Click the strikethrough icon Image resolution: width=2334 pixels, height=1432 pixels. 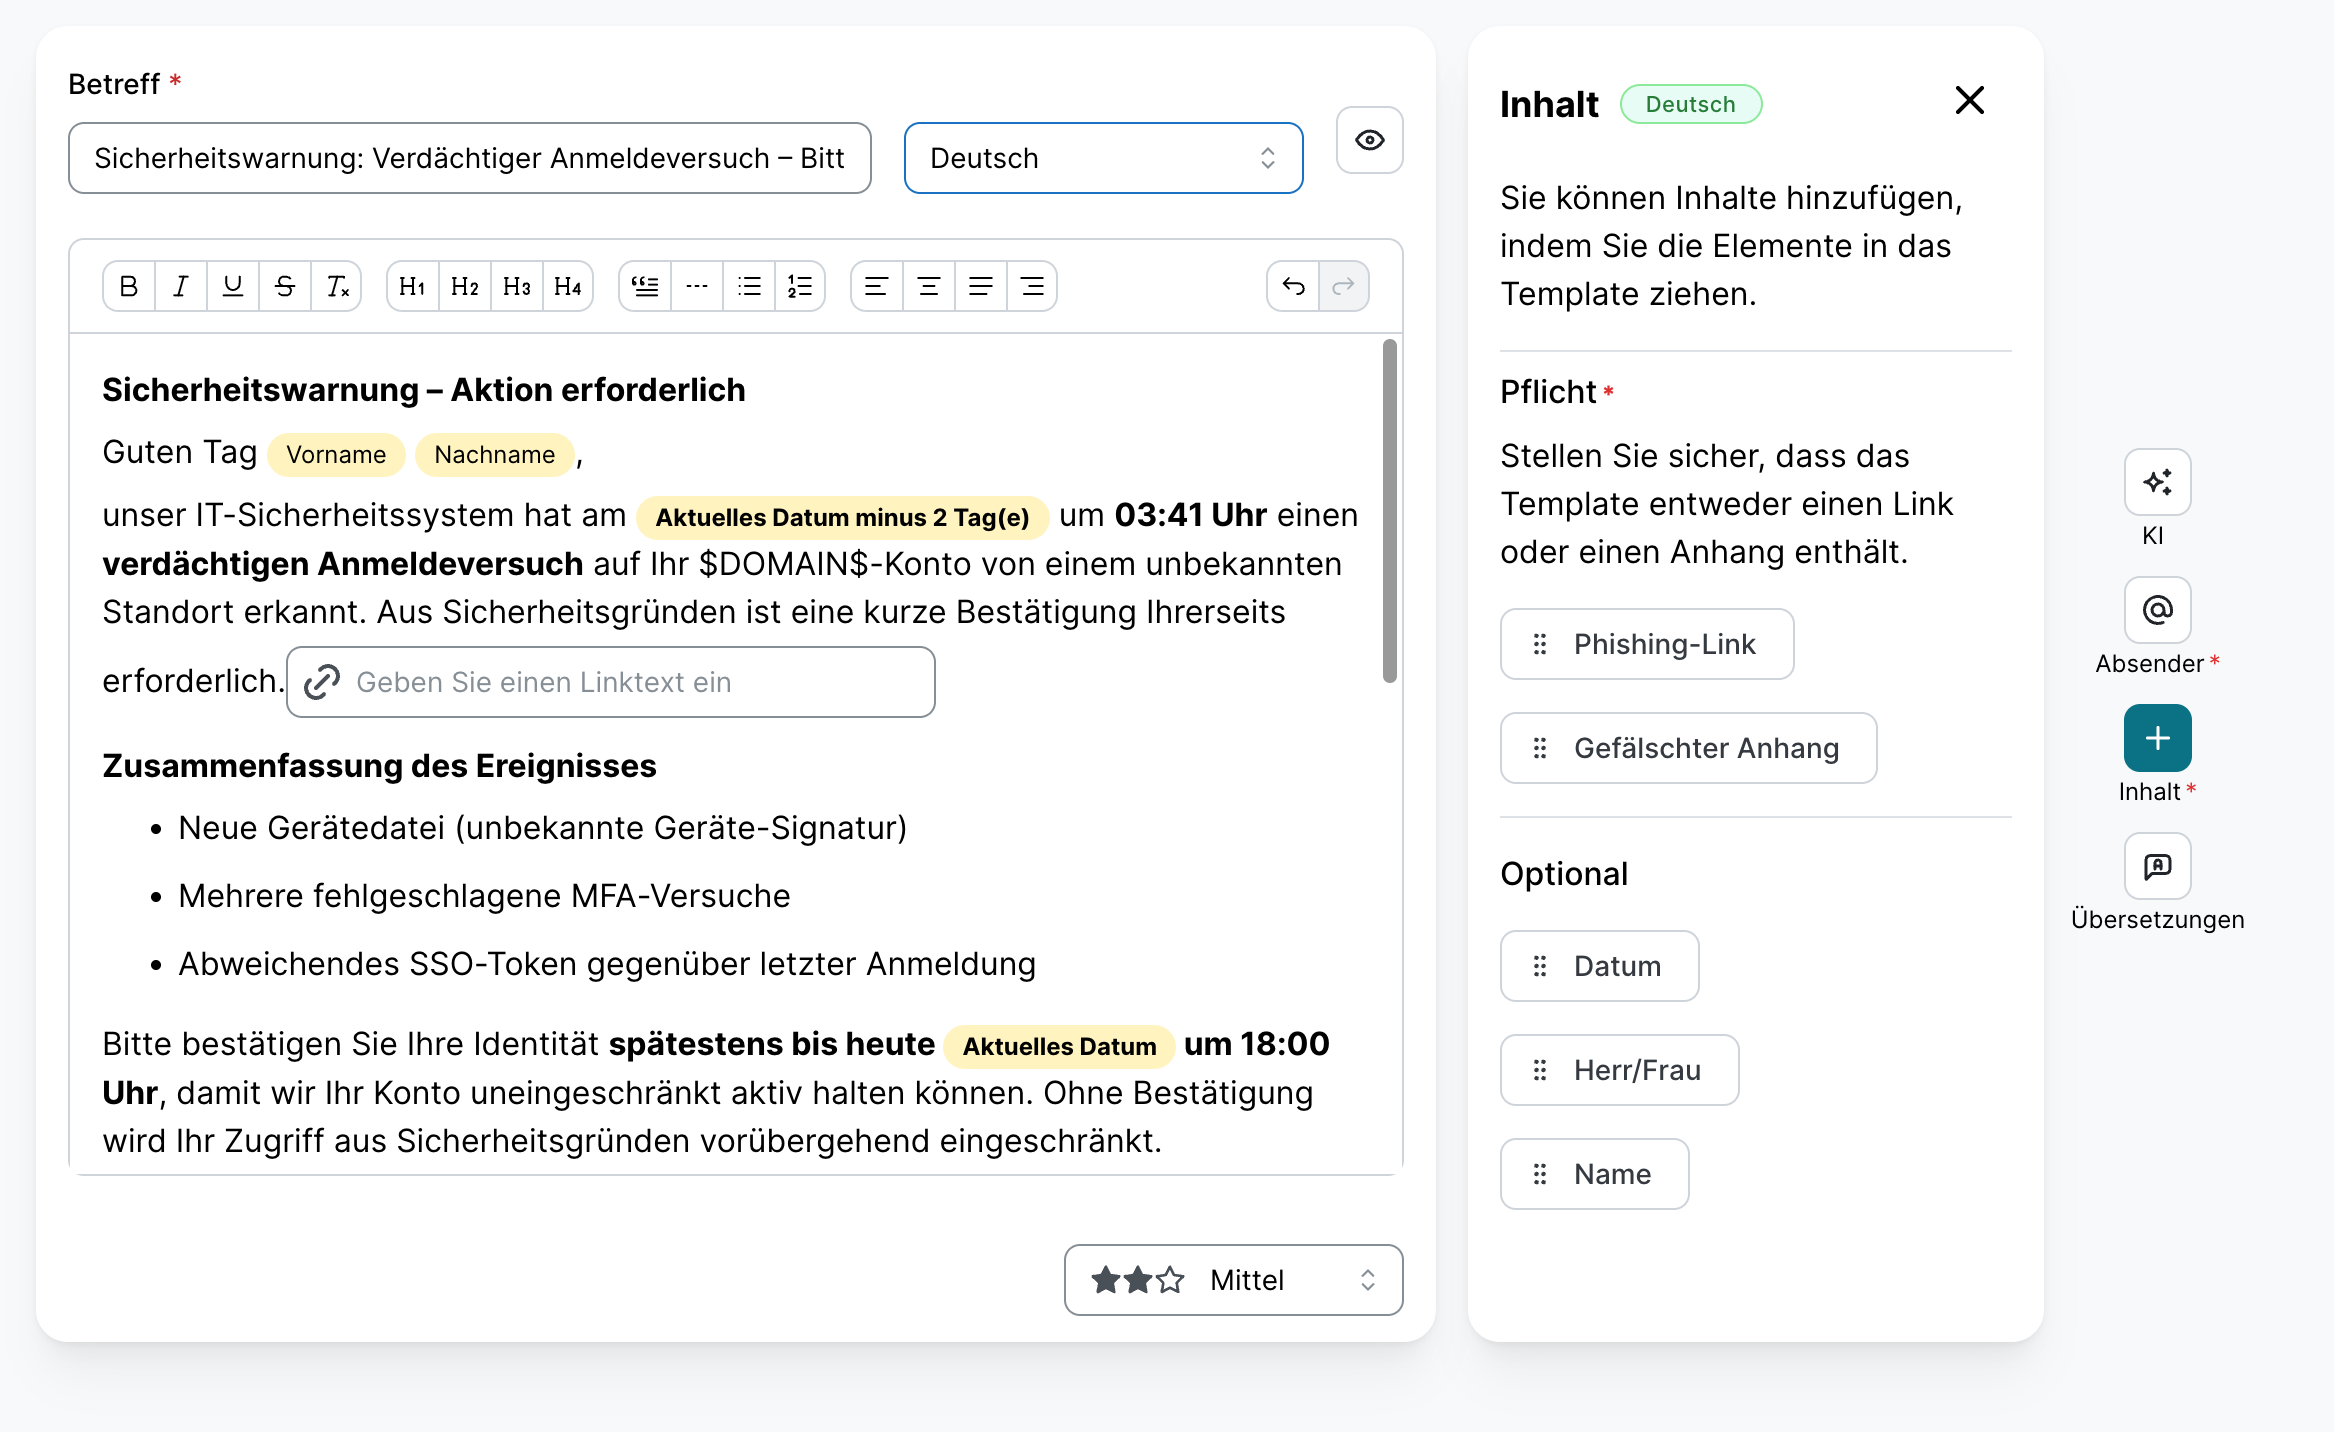click(x=285, y=287)
